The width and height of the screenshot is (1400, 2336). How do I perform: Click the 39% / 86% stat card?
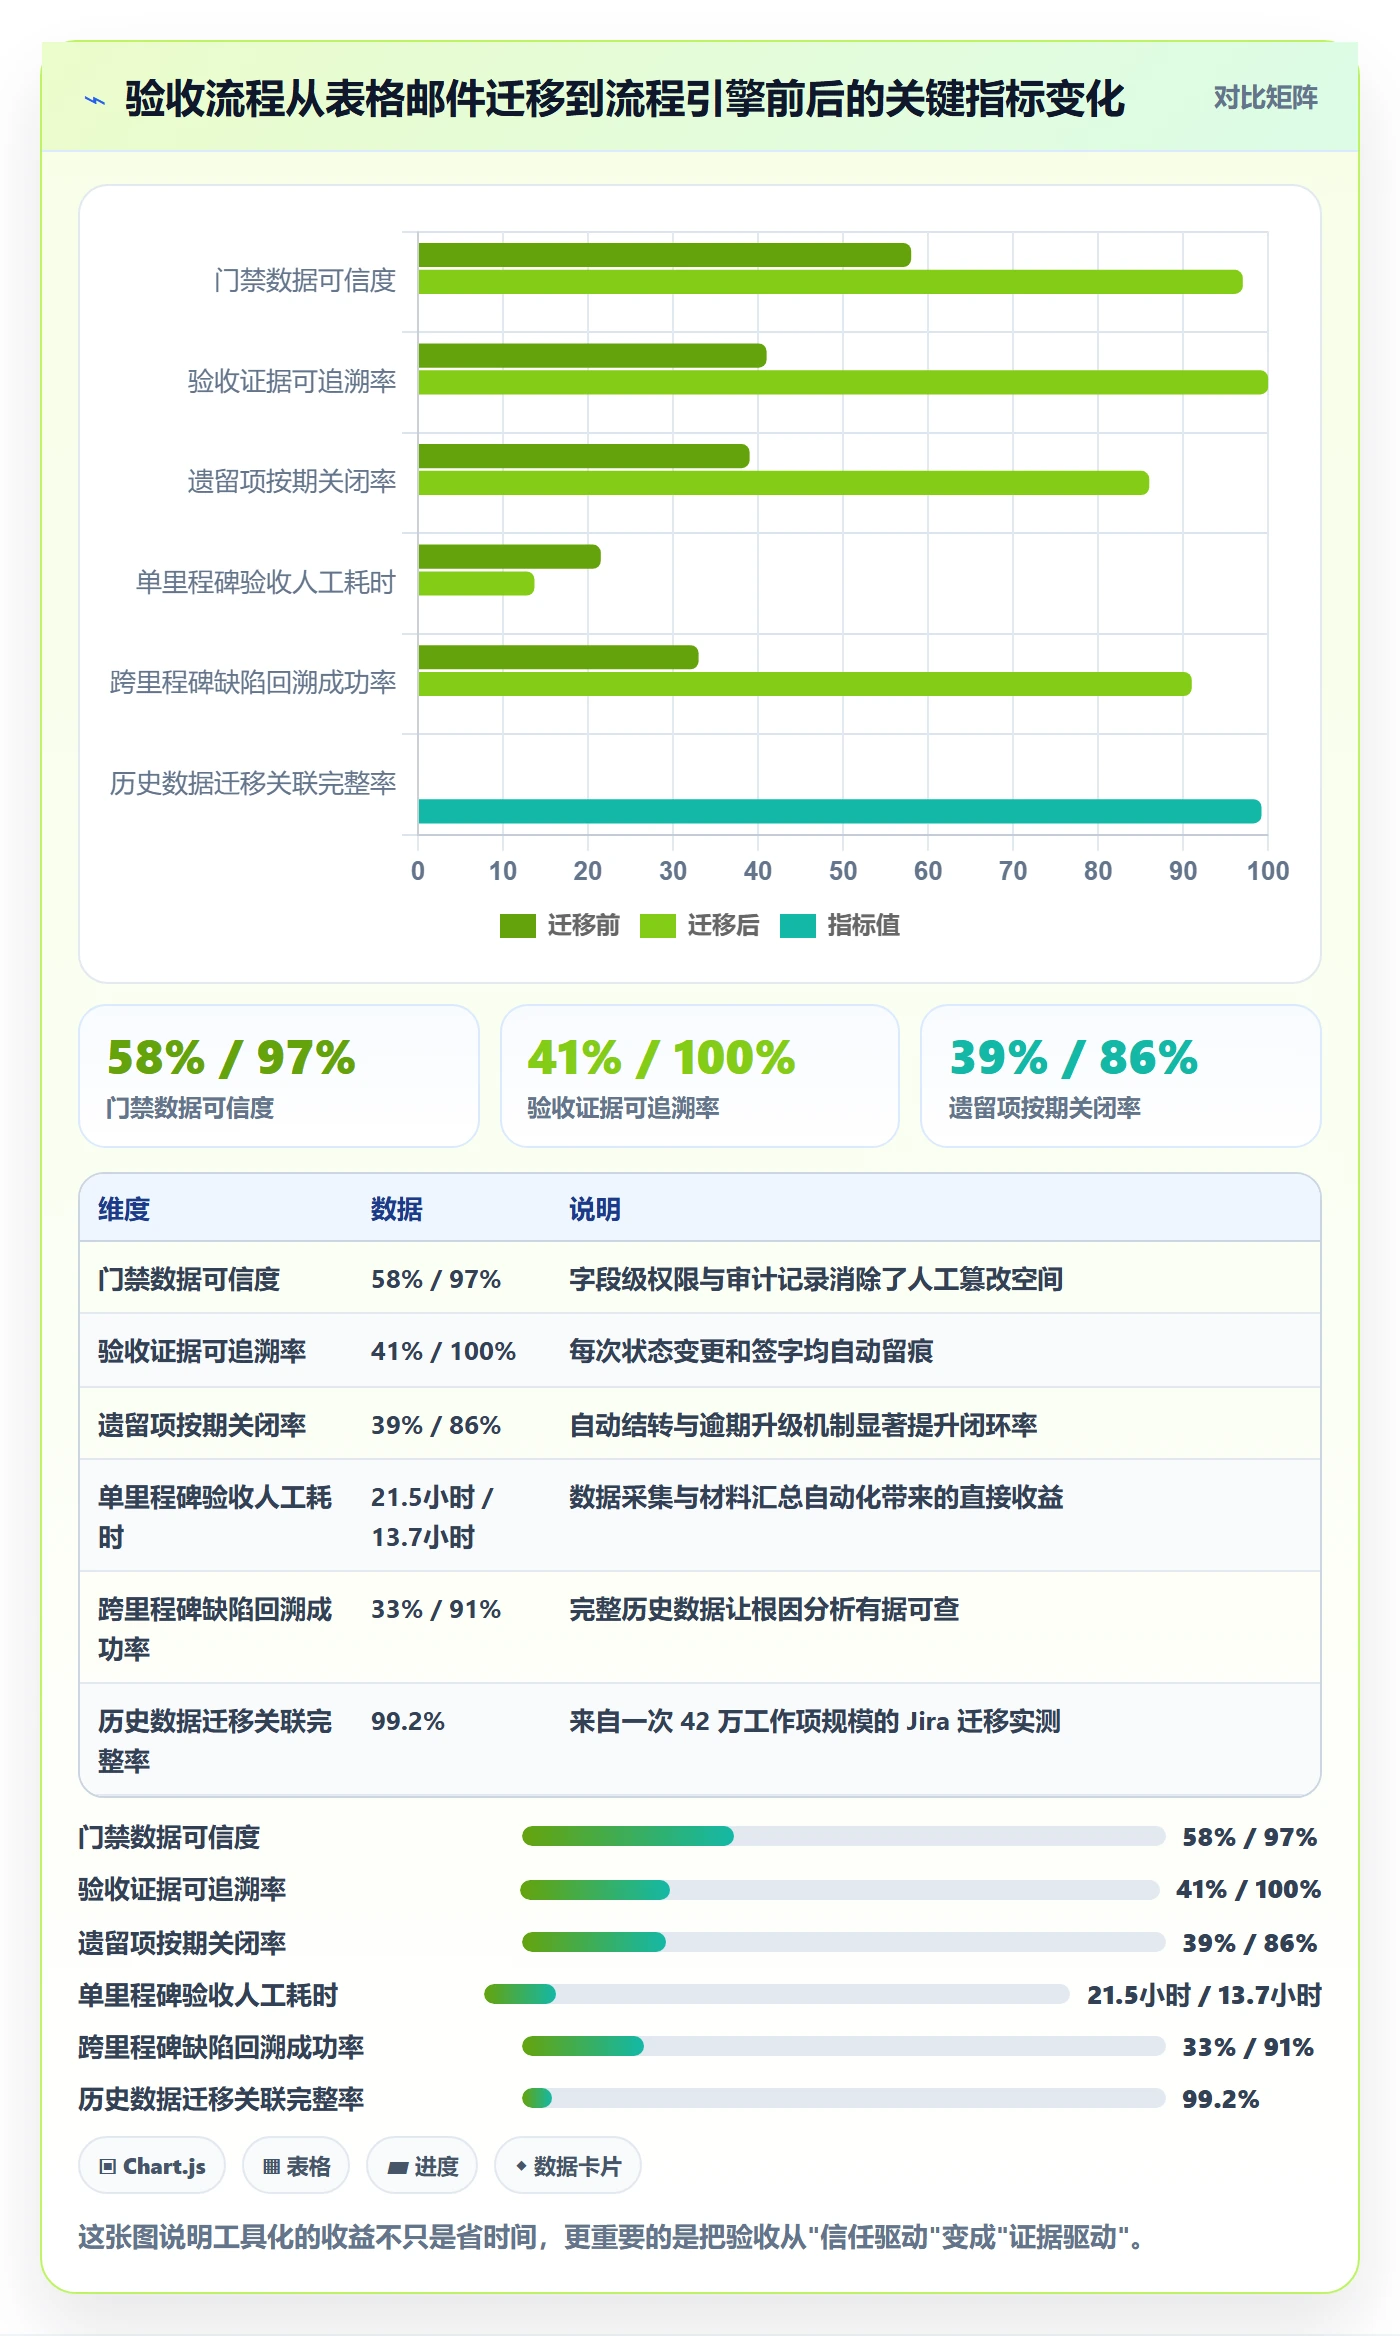pyautogui.click(x=1121, y=1076)
